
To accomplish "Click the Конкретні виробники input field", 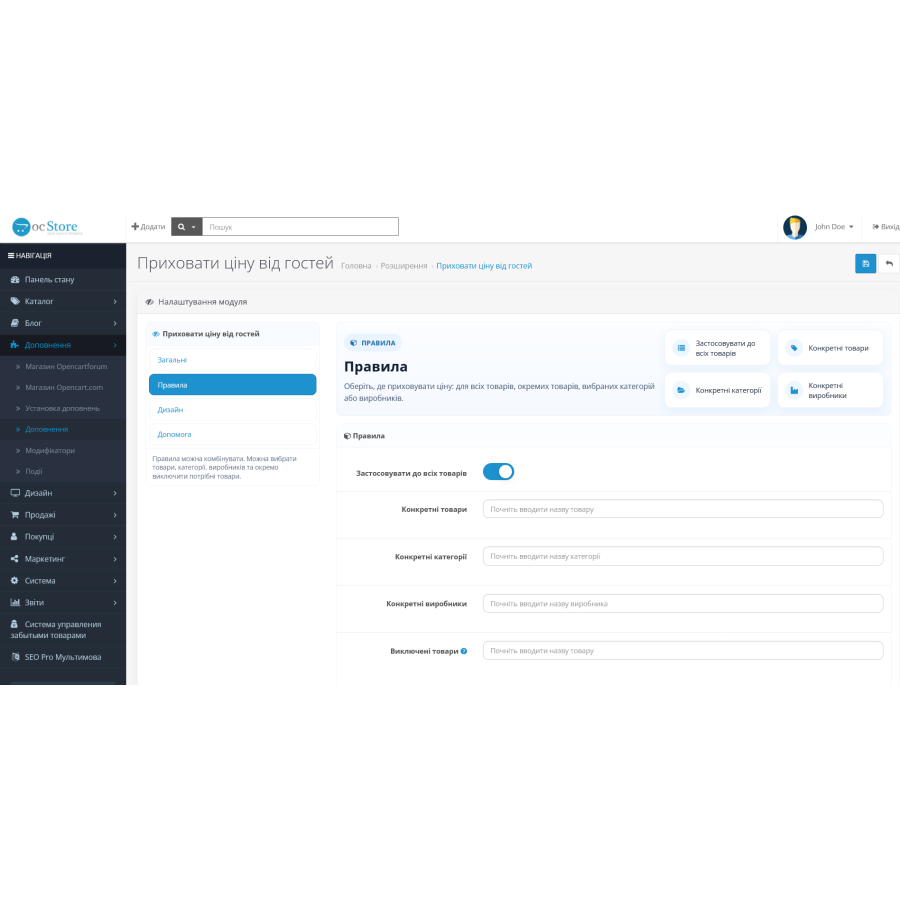I will pos(683,603).
